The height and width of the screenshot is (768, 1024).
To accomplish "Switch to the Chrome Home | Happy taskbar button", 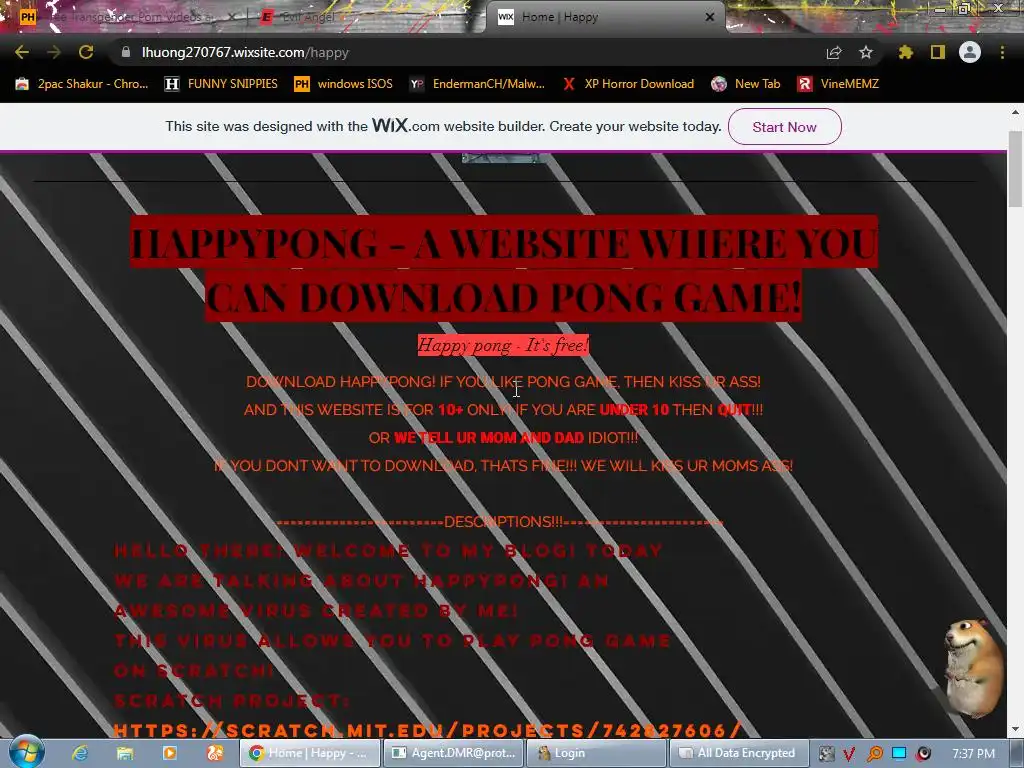I will click(x=310, y=753).
